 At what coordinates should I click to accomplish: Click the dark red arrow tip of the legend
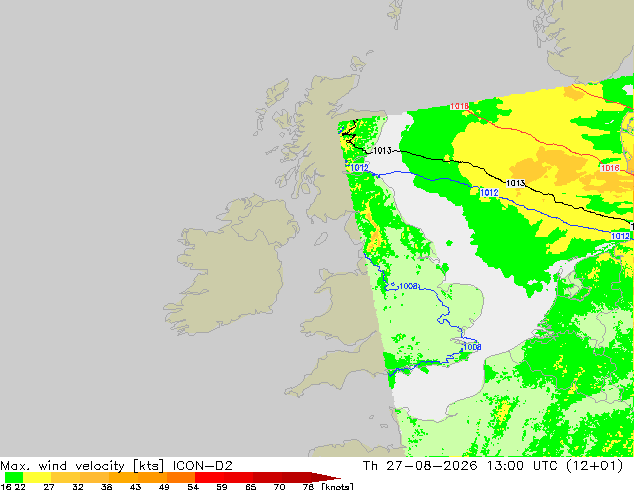point(325,477)
